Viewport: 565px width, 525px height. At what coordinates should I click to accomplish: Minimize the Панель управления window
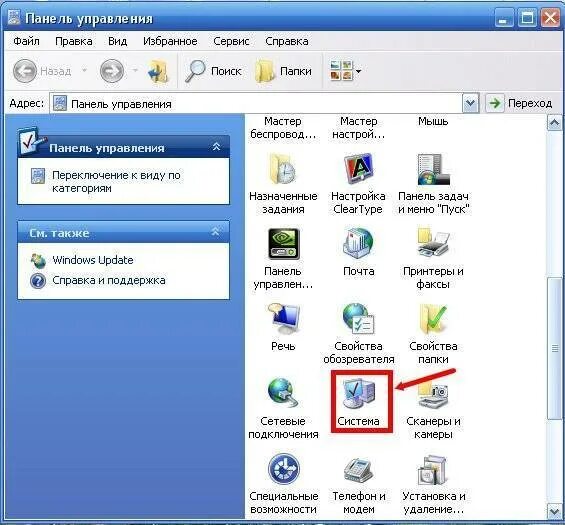(504, 18)
